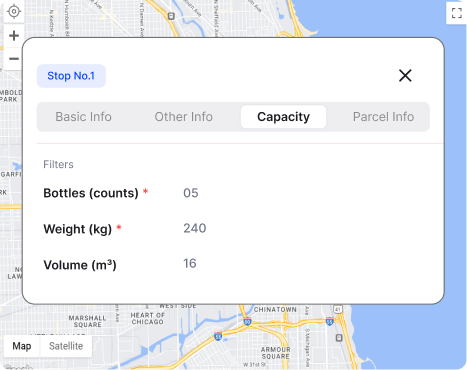The height and width of the screenshot is (370, 467).
Task: Click the Weight value 240
Action: (x=195, y=228)
